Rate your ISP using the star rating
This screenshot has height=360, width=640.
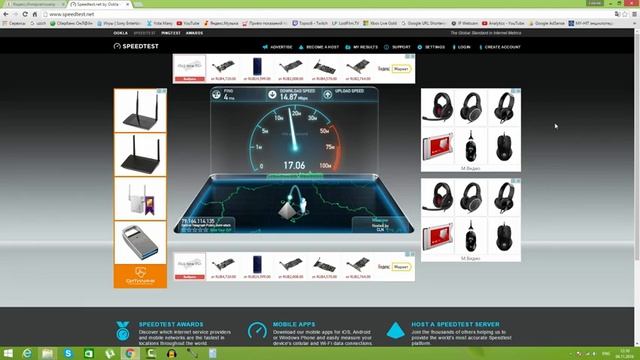(195, 230)
